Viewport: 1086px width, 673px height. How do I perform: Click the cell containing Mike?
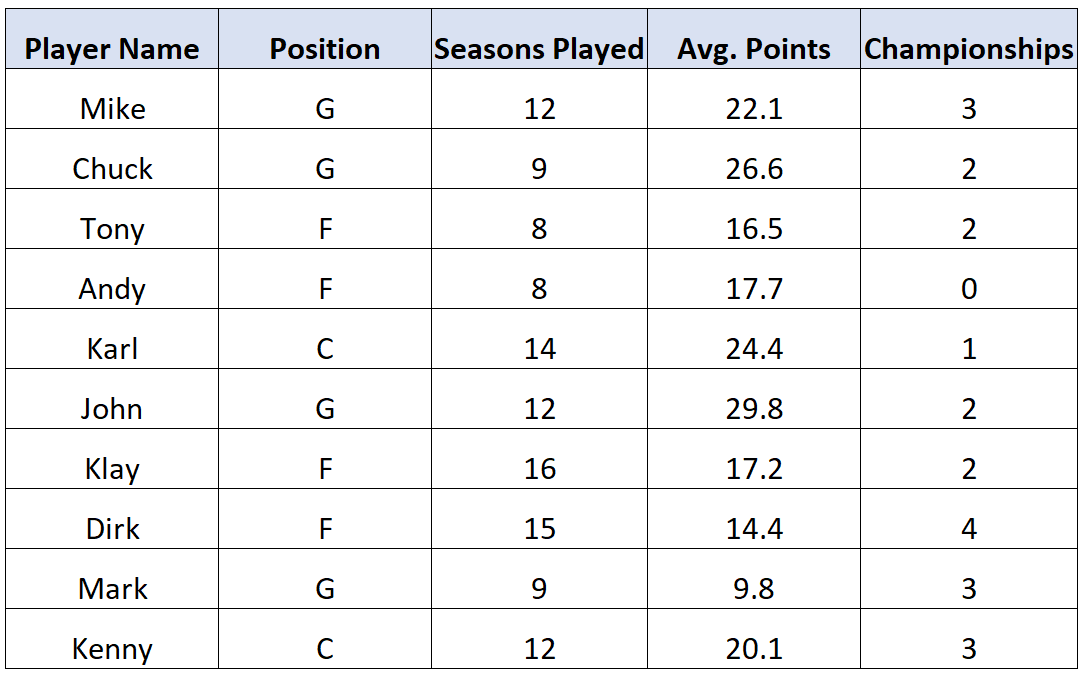tap(112, 99)
